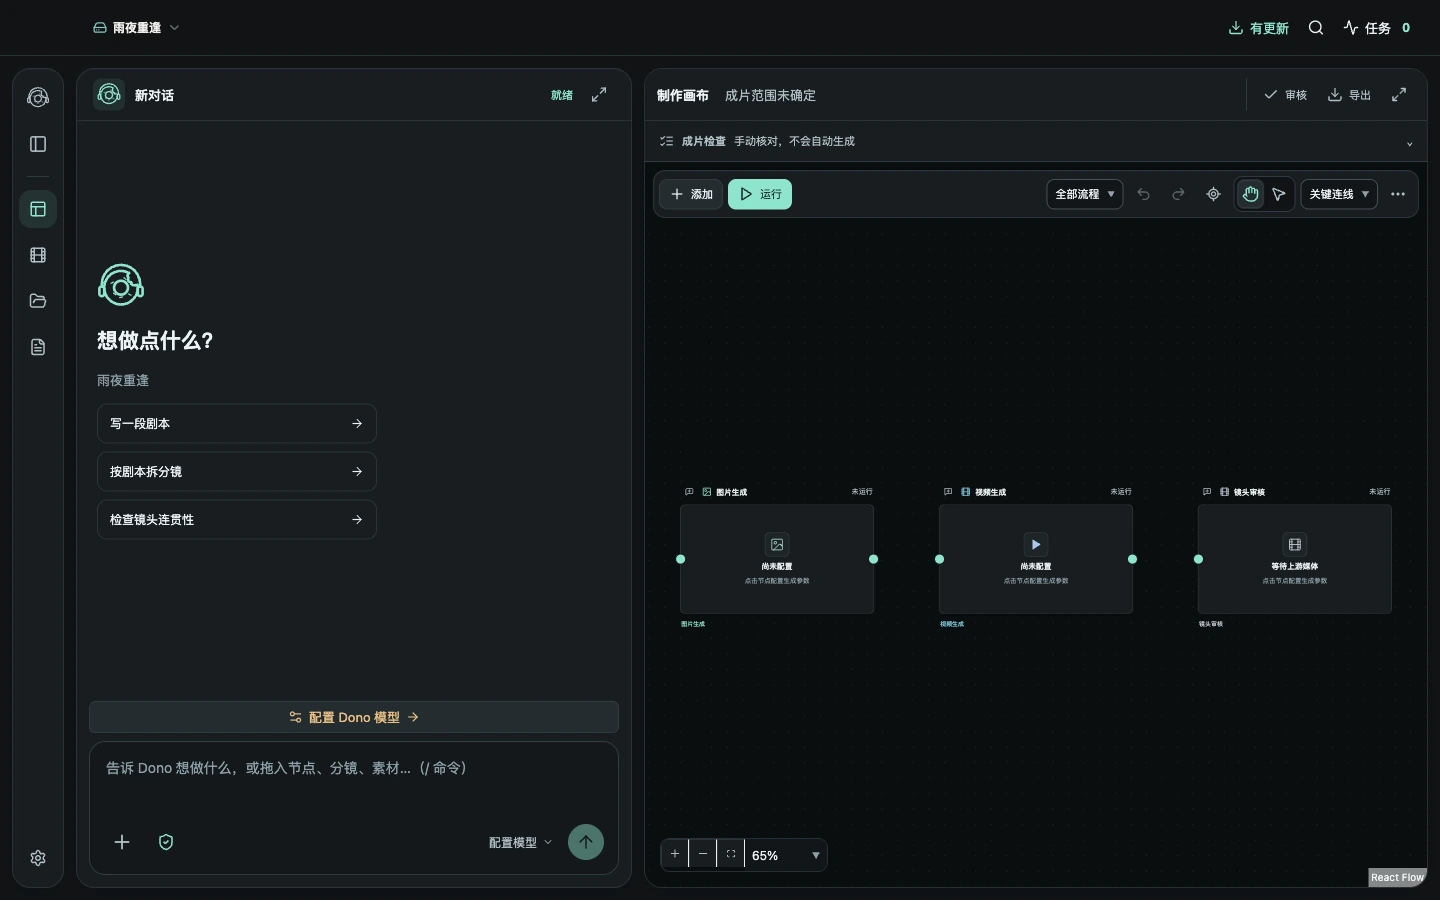Undo the last canvas action

(x=1143, y=194)
